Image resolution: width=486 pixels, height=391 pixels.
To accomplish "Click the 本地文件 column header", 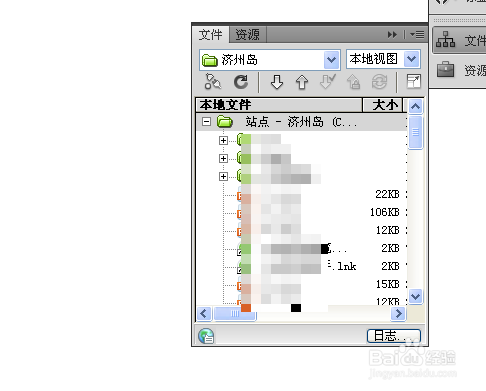I will [279, 105].
